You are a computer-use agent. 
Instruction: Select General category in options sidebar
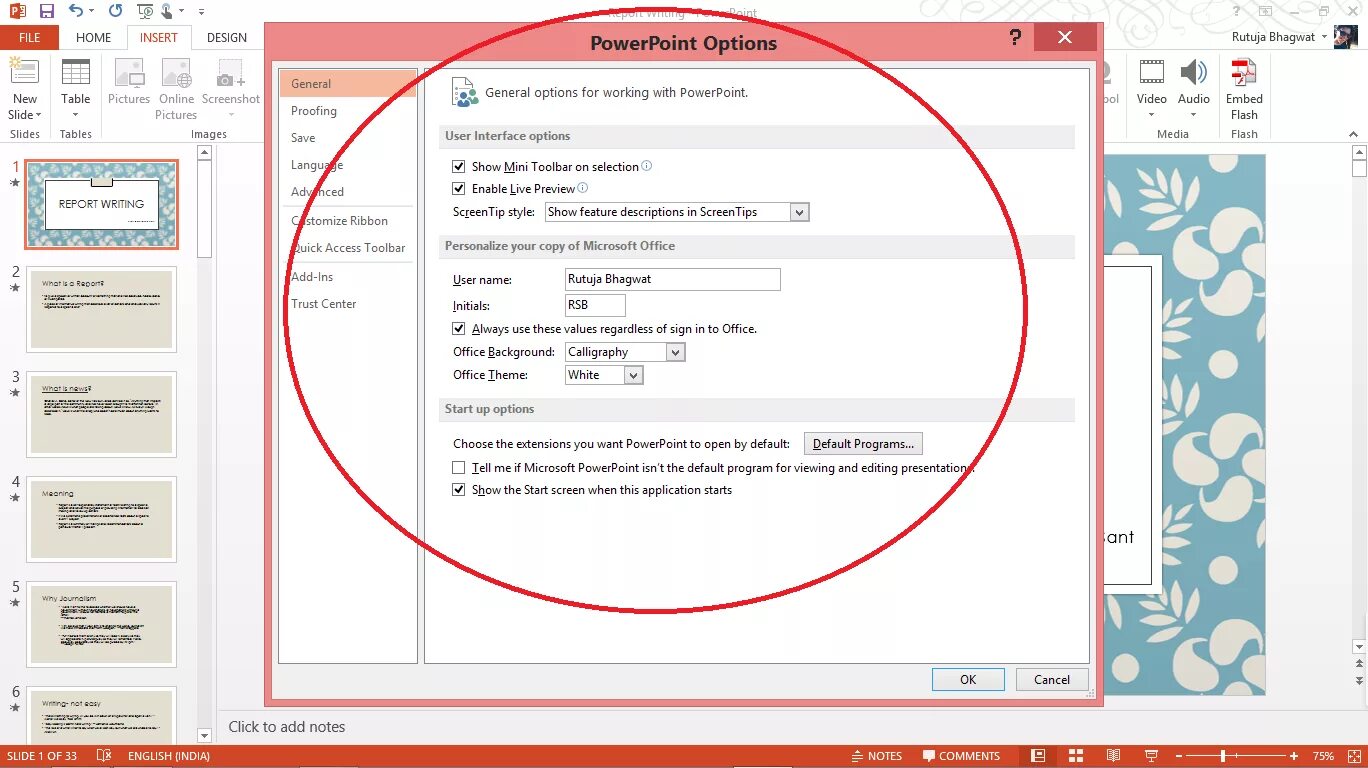(347, 84)
